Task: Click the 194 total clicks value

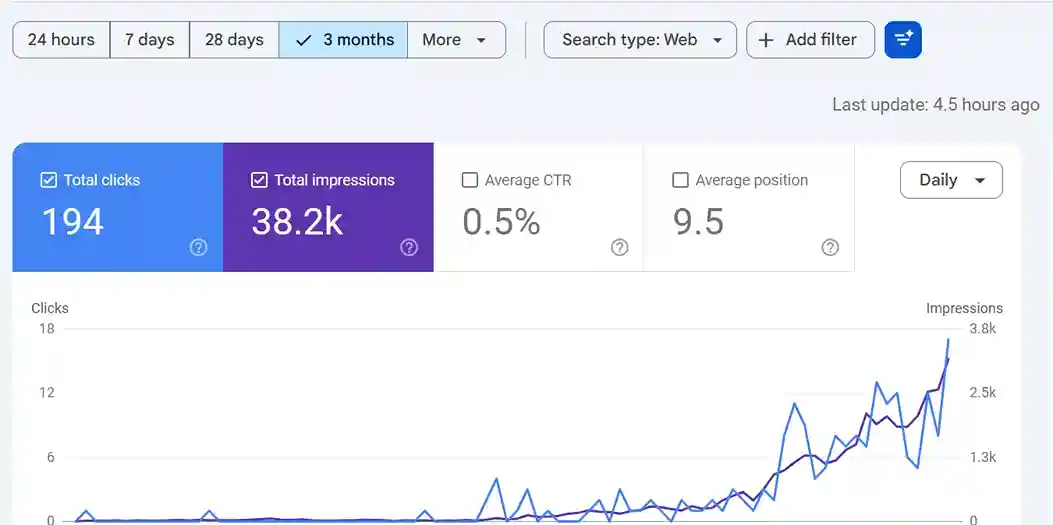Action: coord(73,222)
